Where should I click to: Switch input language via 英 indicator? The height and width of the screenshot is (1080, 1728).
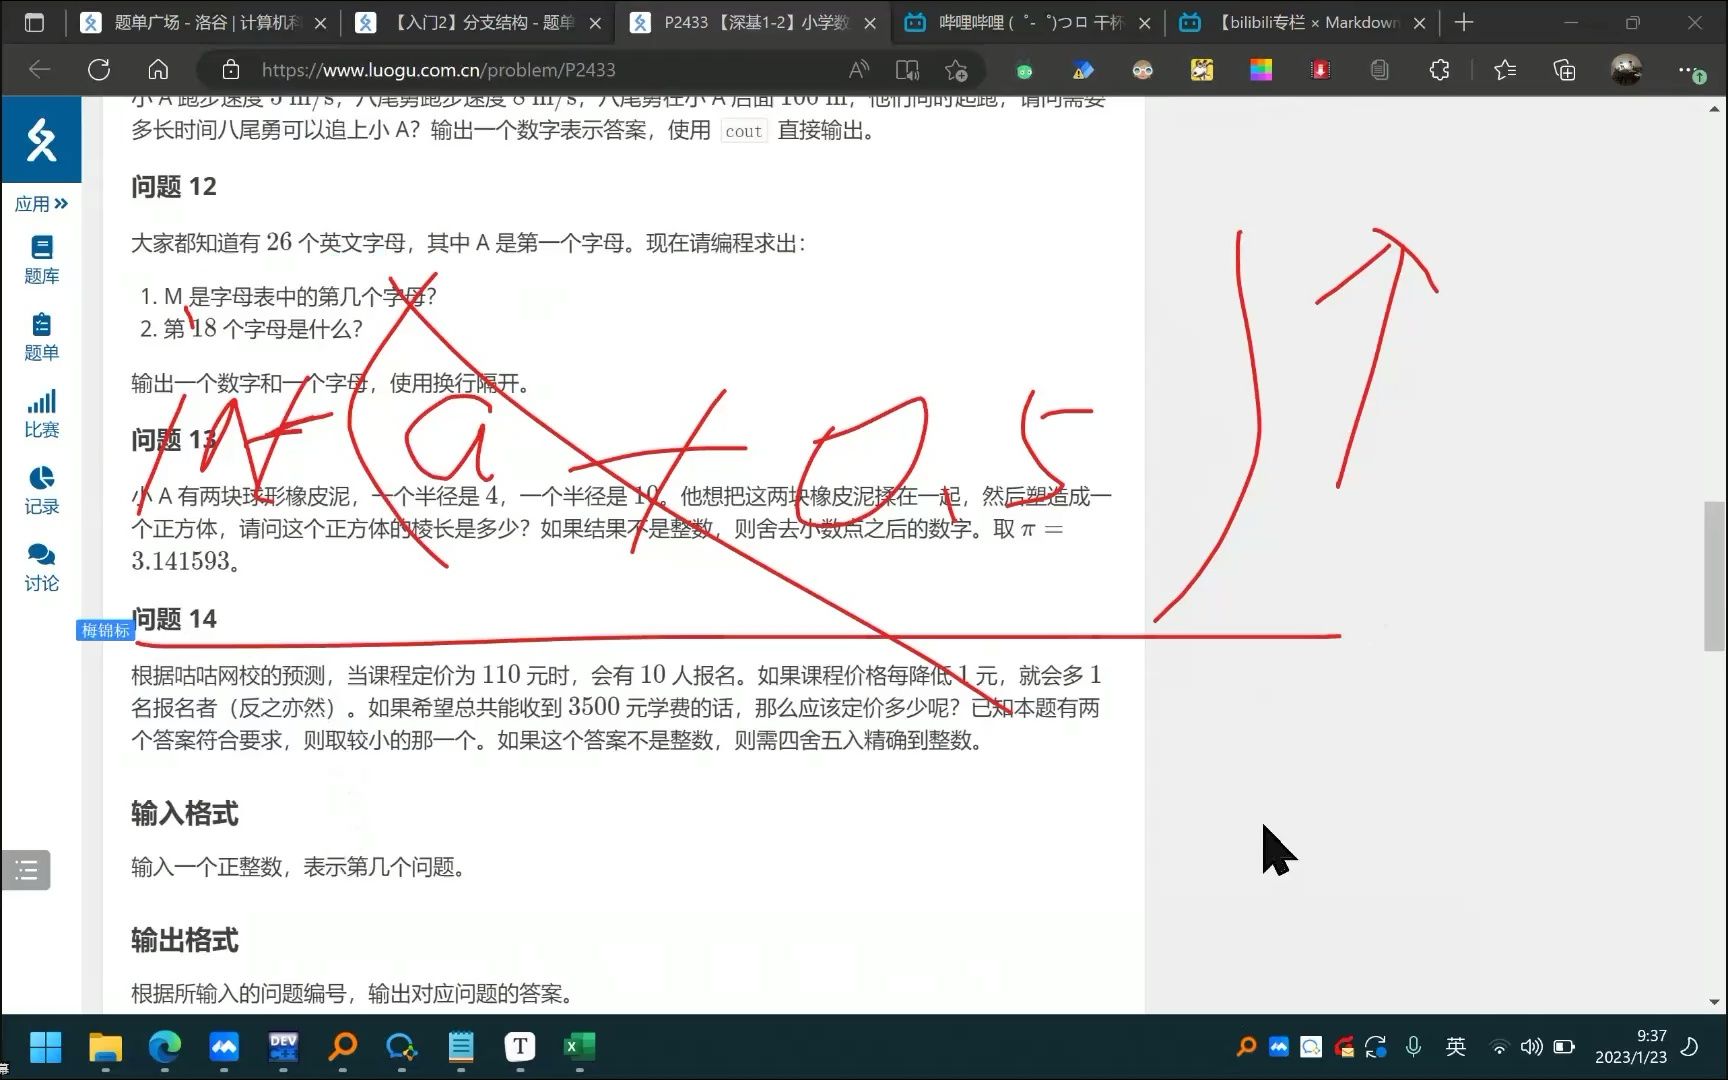(1456, 1047)
